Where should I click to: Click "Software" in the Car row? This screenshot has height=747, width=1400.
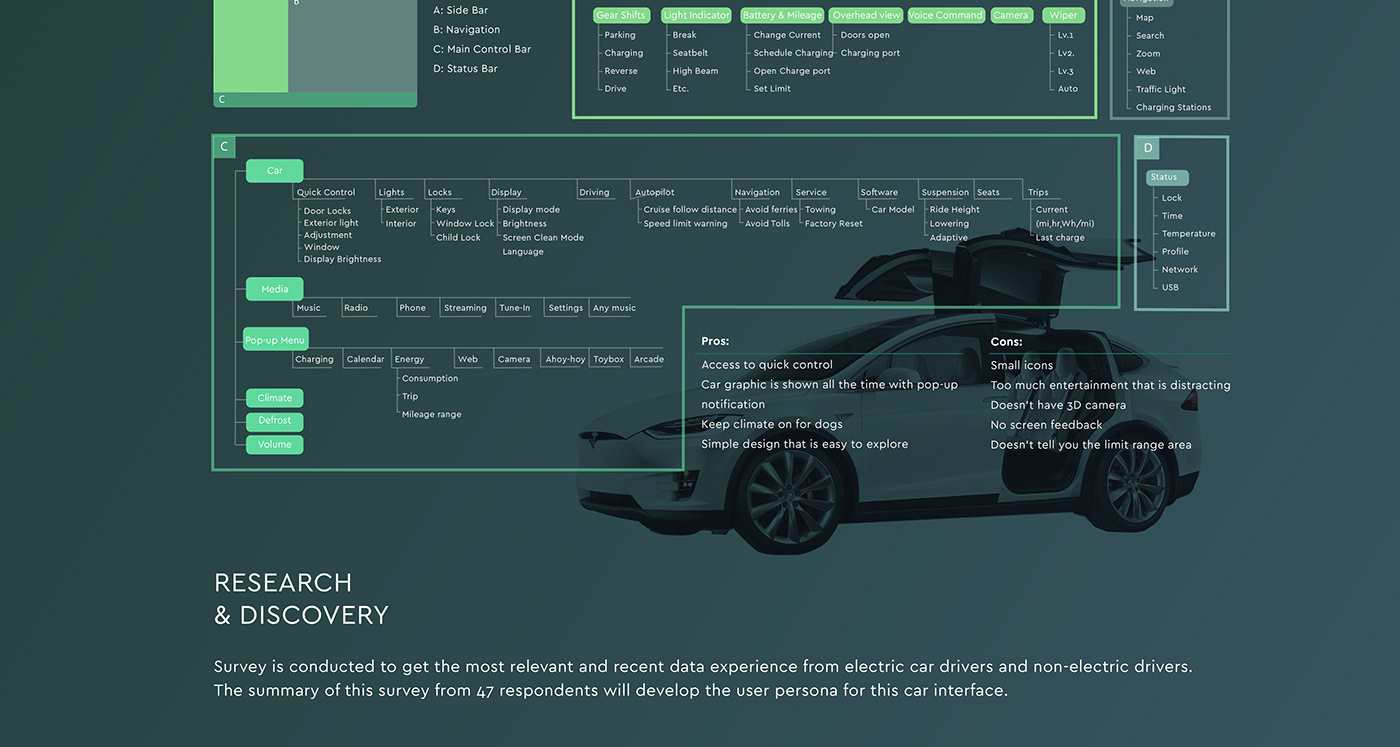tap(879, 192)
